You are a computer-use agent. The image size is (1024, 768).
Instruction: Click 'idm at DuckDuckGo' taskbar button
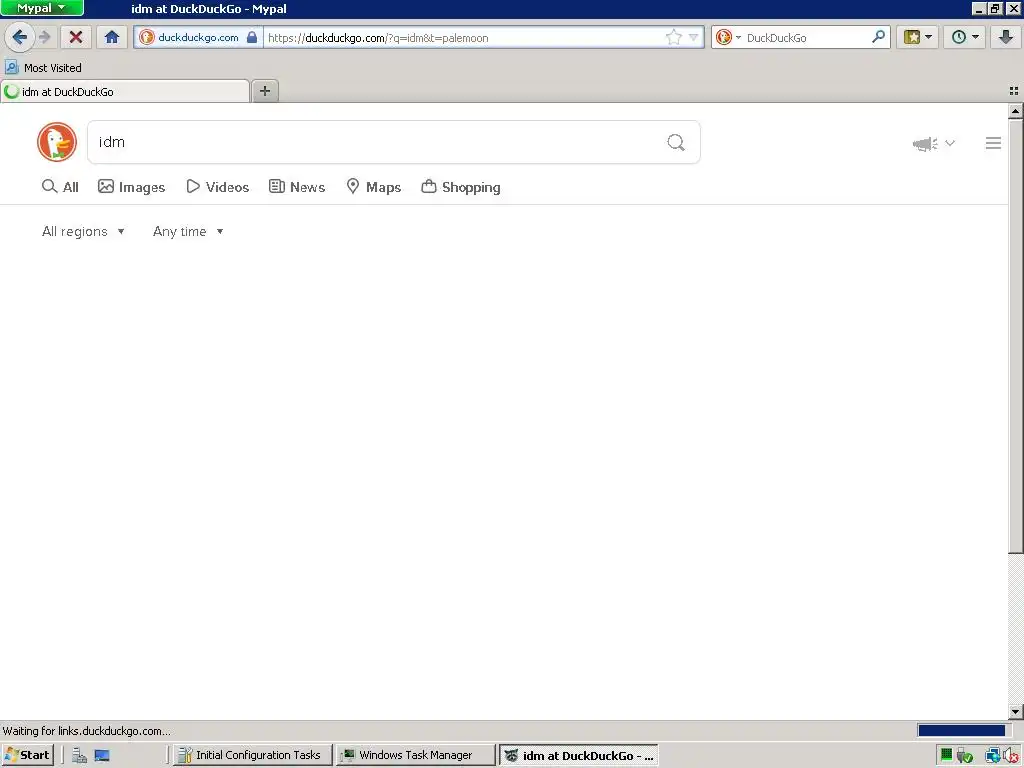[579, 756]
